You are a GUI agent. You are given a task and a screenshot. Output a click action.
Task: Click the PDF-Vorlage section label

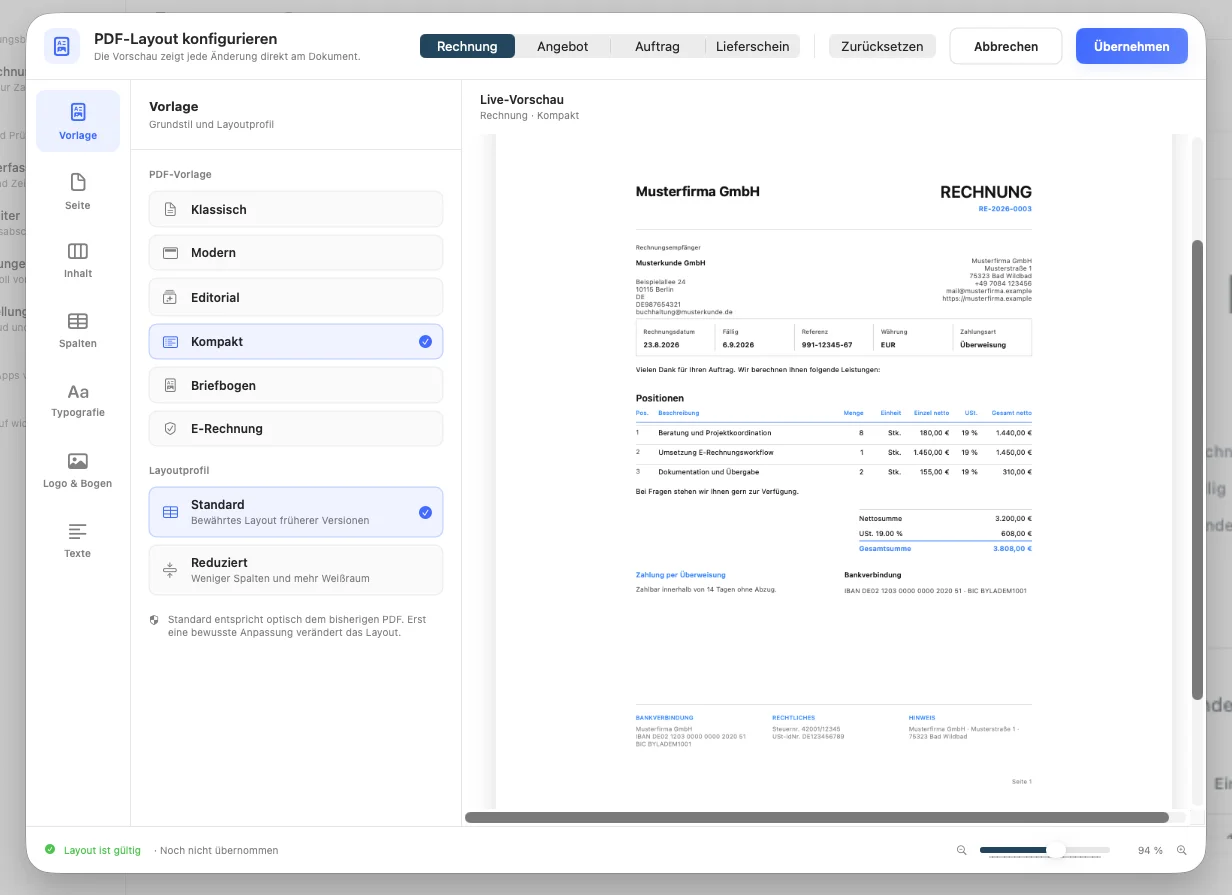(180, 174)
